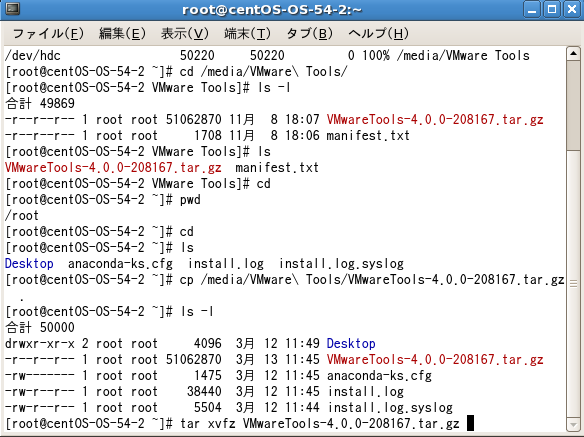Open the ヘルプ(H) menu
The height and width of the screenshot is (437, 584).
pos(378,34)
